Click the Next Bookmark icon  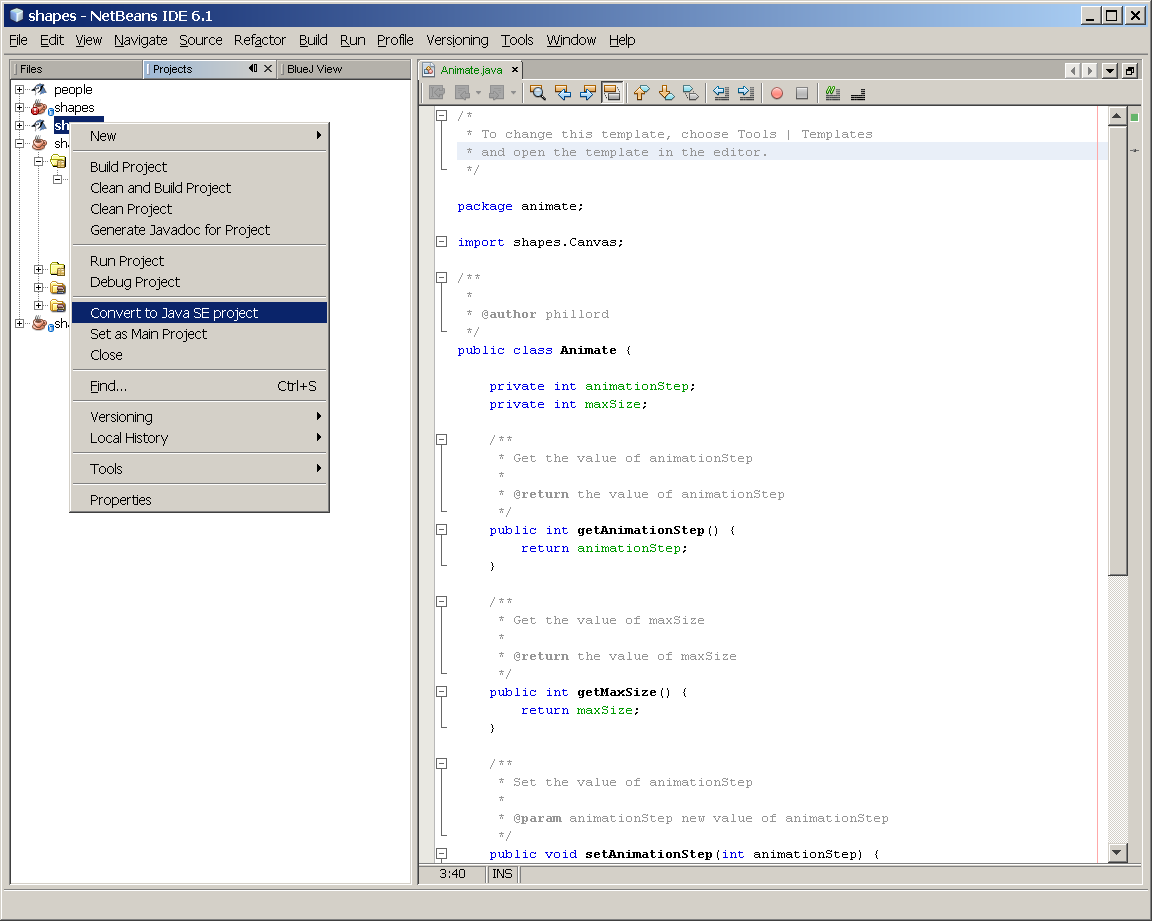666,93
